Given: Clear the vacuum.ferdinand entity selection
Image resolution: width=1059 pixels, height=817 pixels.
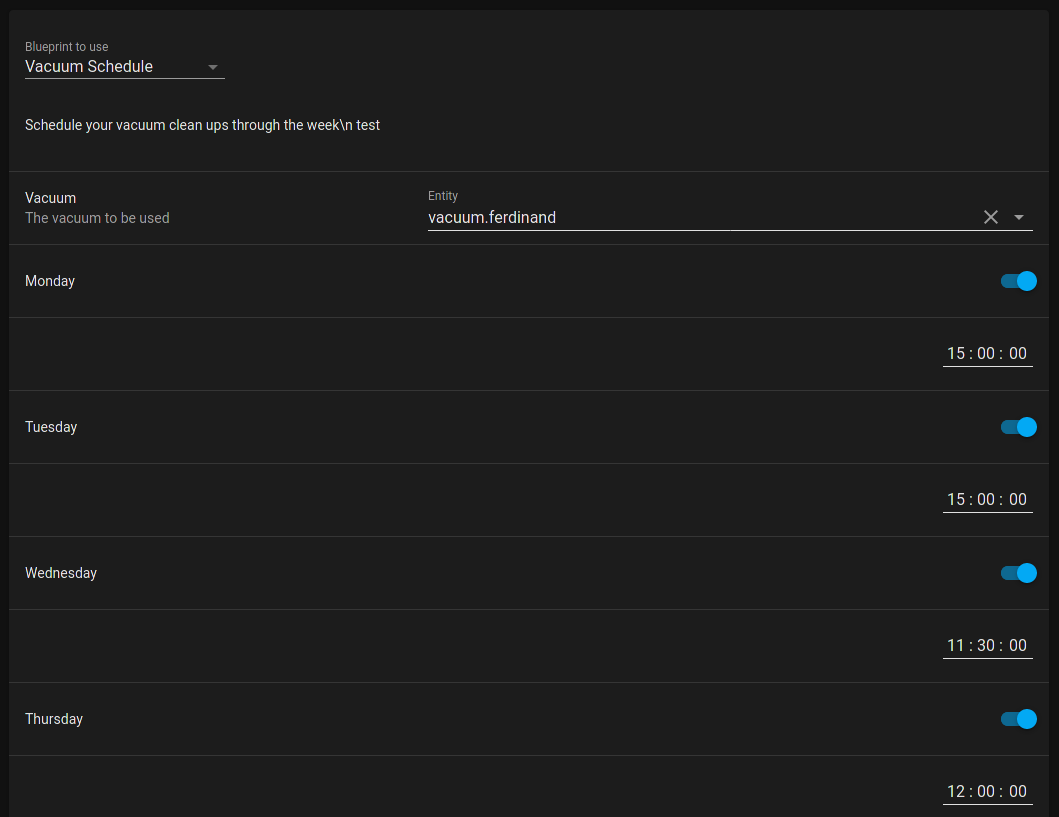Looking at the screenshot, I should pyautogui.click(x=990, y=217).
